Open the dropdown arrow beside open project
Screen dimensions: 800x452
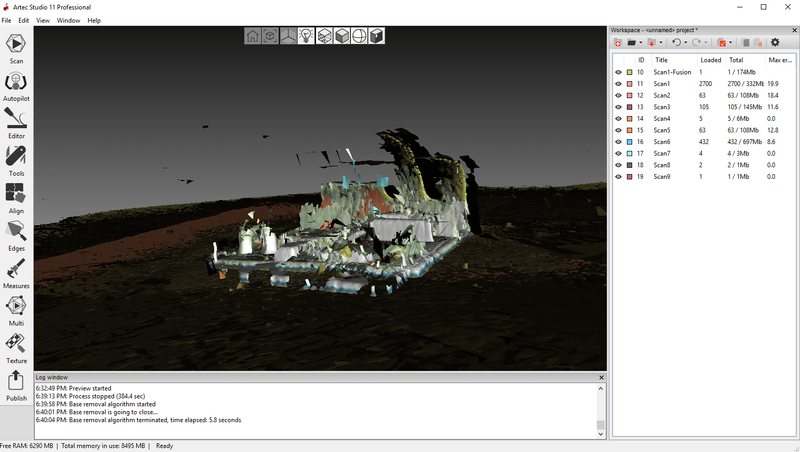click(641, 43)
